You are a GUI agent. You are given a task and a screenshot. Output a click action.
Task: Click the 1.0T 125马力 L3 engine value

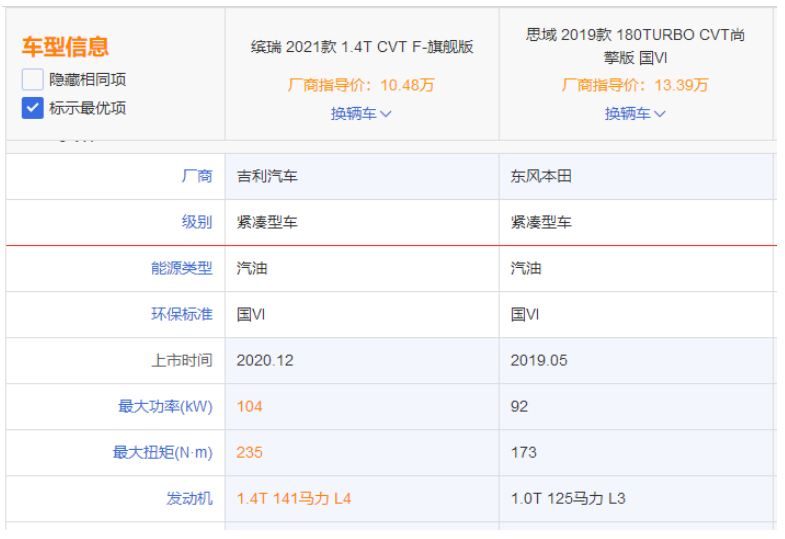[x=568, y=498]
